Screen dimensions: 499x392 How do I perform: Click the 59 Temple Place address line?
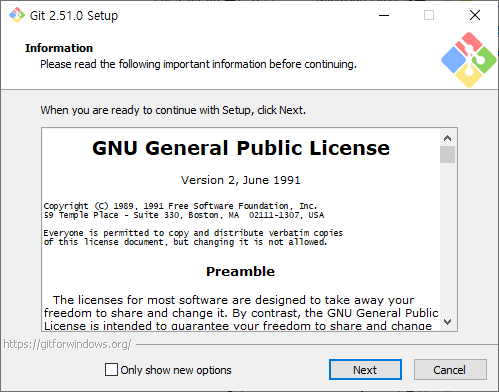[x=184, y=215]
